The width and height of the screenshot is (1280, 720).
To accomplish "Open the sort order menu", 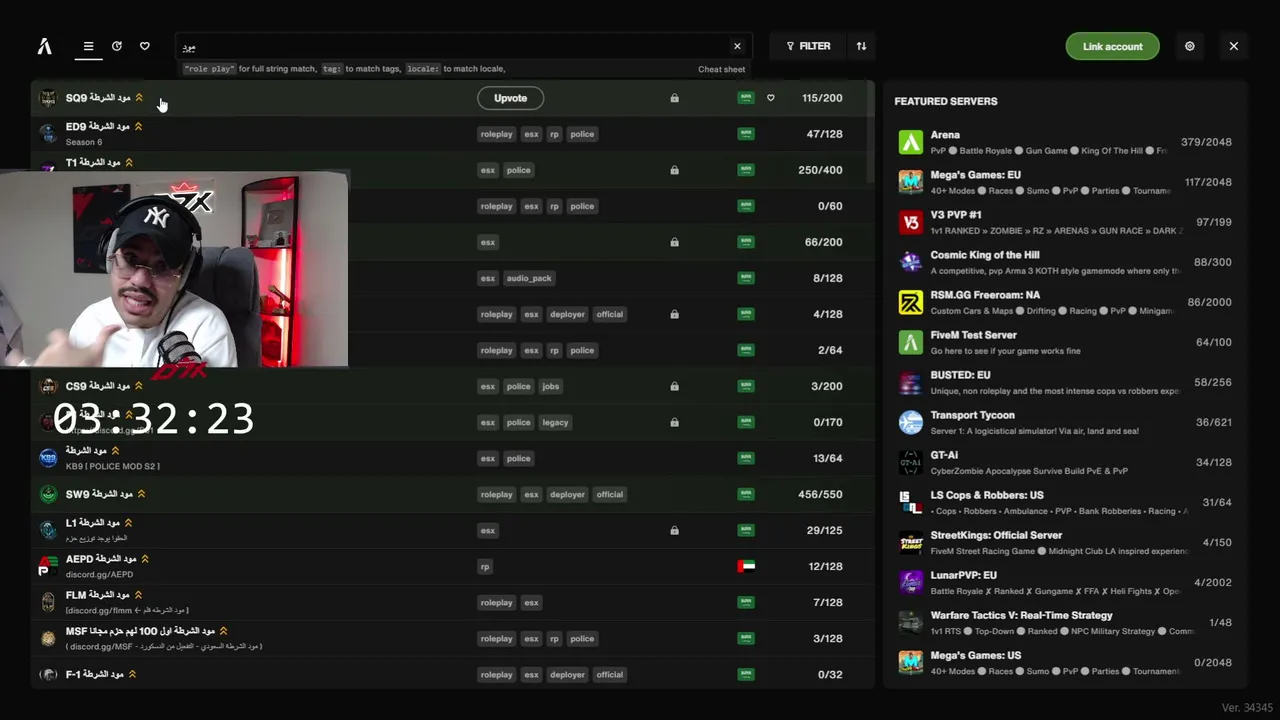I will pos(861,46).
